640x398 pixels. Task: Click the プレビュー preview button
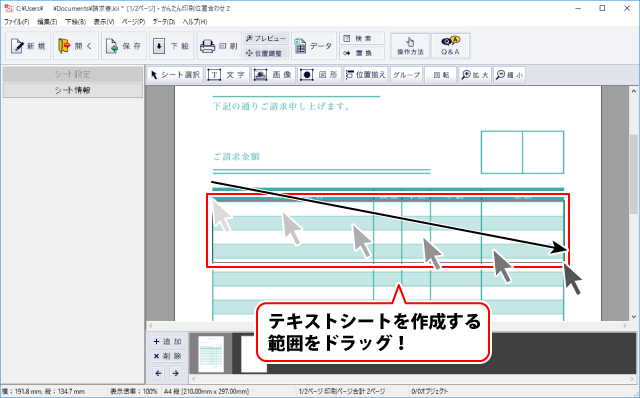click(266, 38)
